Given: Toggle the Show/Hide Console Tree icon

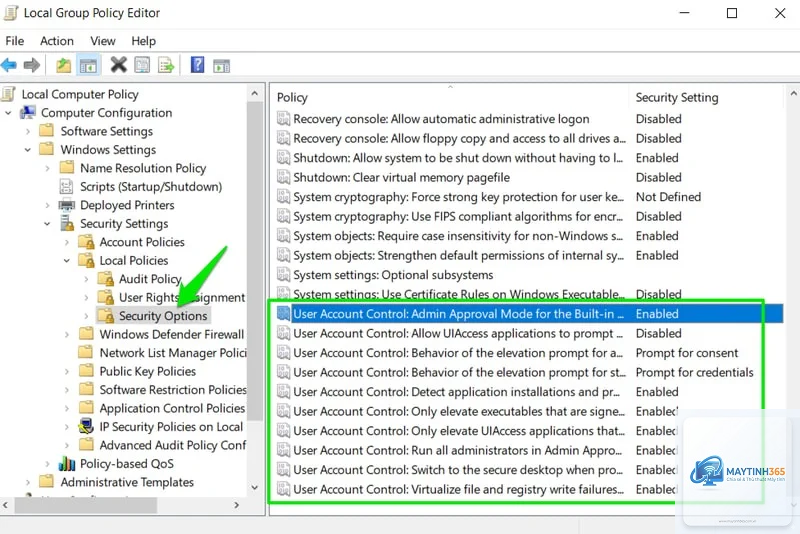Looking at the screenshot, I should tap(88, 65).
